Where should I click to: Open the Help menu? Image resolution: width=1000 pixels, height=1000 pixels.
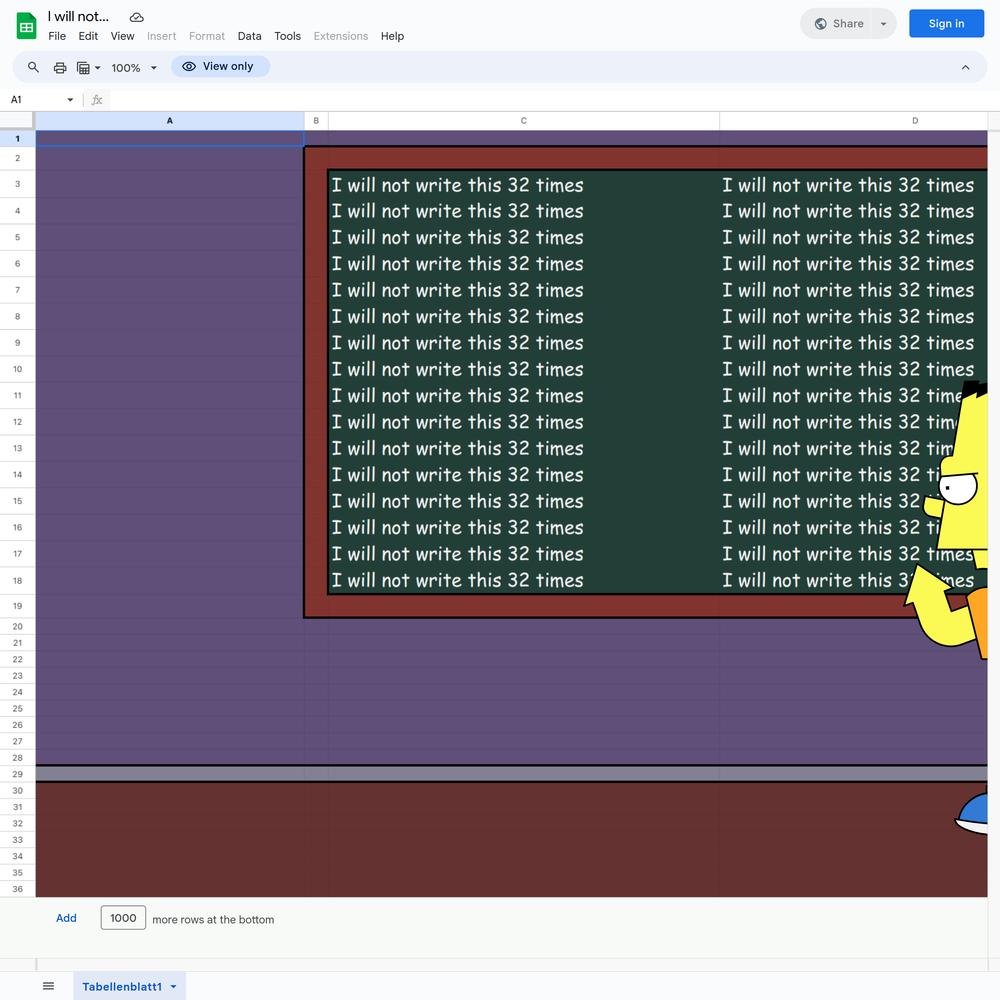(392, 36)
